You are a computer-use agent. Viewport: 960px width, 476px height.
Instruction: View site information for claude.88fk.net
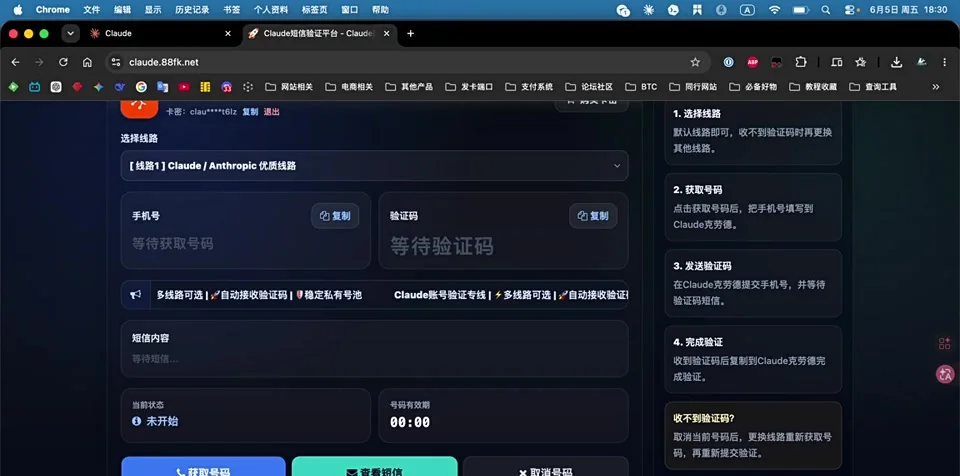coord(116,62)
